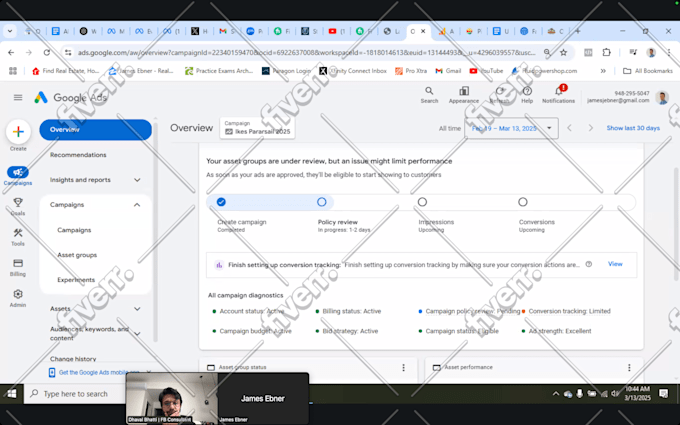
Task: Click the page vertical scrollbar
Action: point(676,223)
